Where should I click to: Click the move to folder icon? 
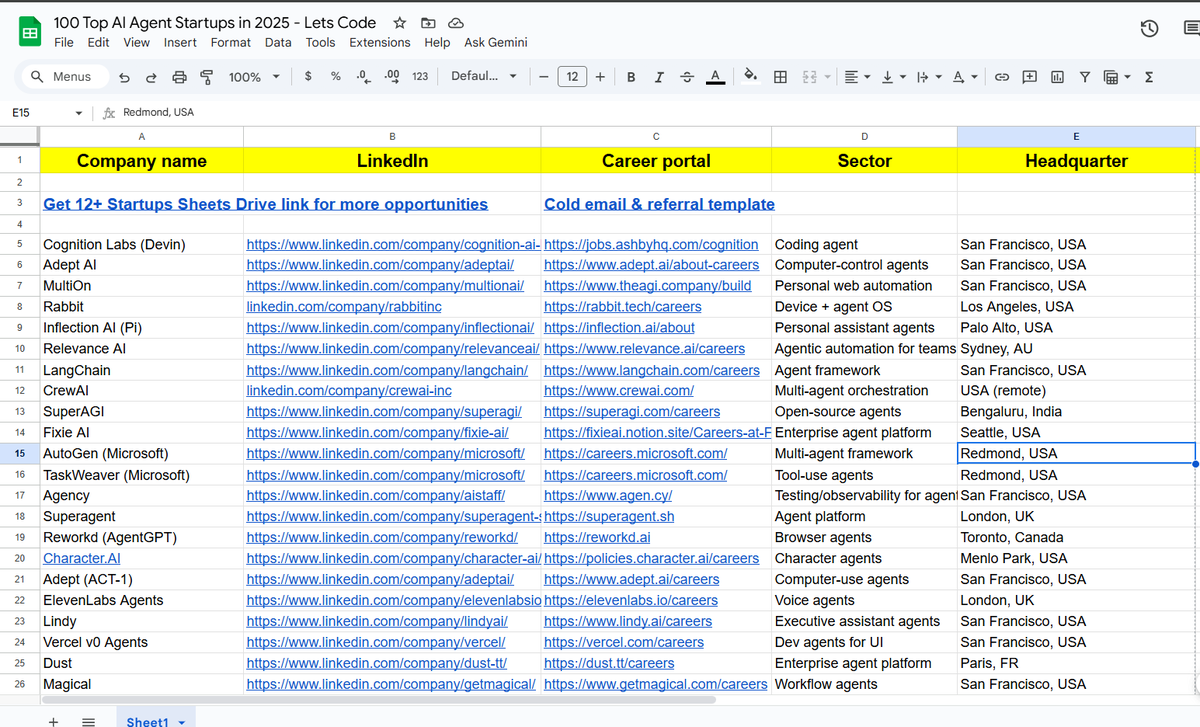(x=428, y=22)
